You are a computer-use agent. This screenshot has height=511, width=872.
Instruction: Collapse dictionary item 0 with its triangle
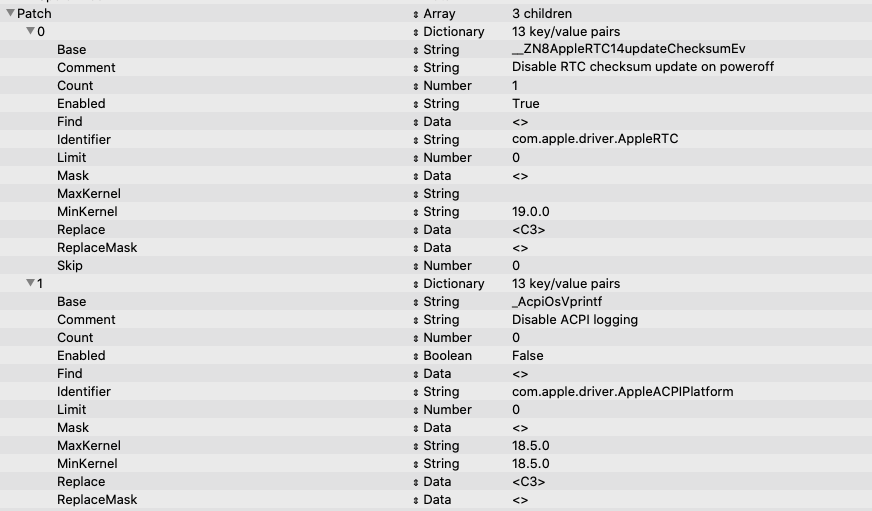pyautogui.click(x=30, y=32)
